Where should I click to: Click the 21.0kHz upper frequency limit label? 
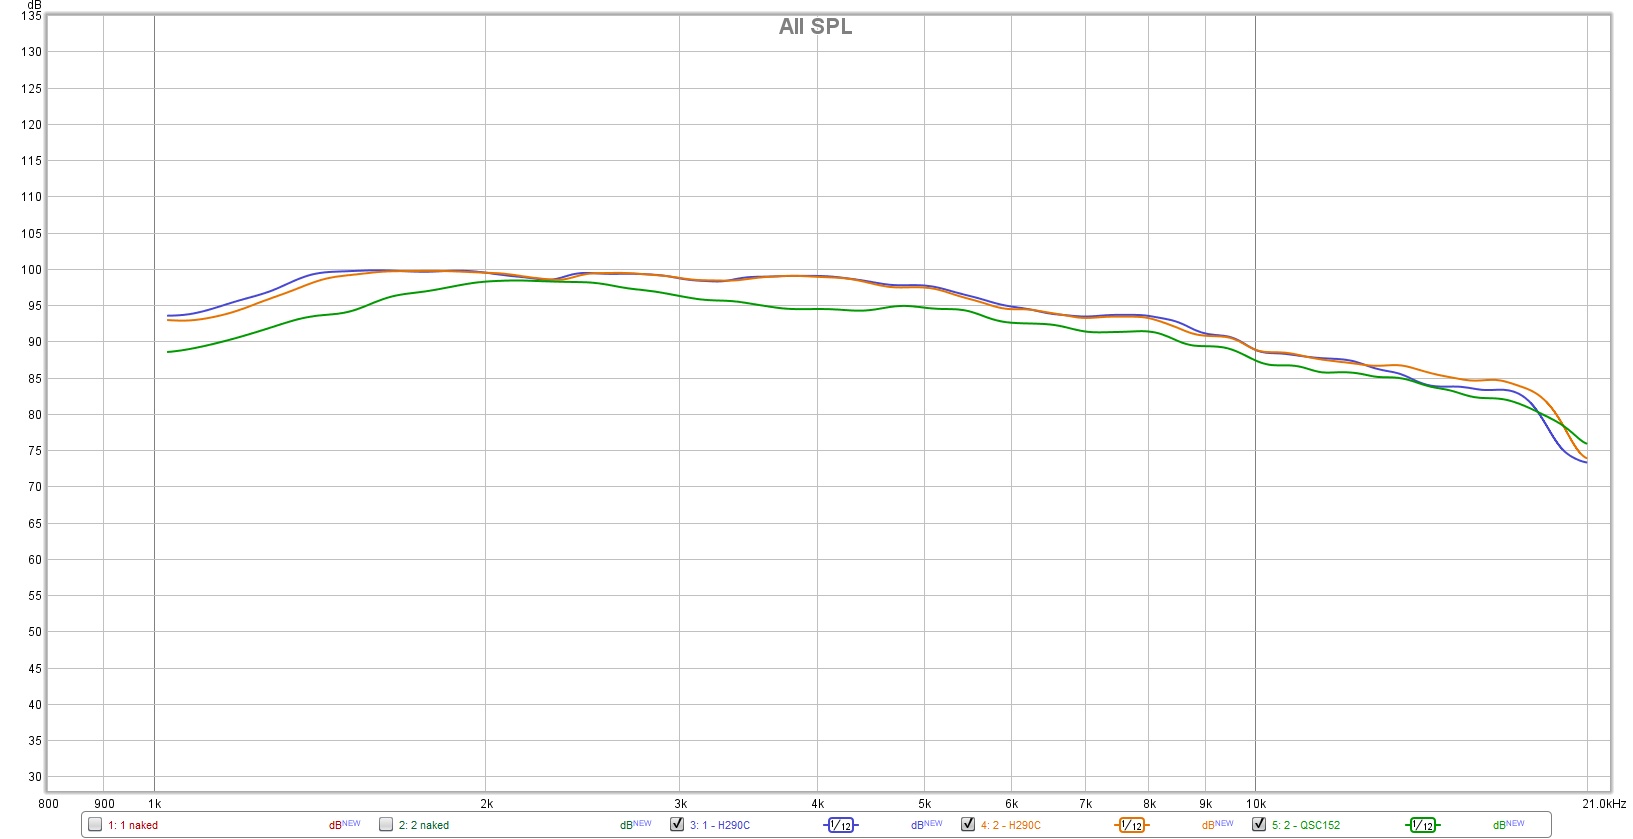[1604, 804]
